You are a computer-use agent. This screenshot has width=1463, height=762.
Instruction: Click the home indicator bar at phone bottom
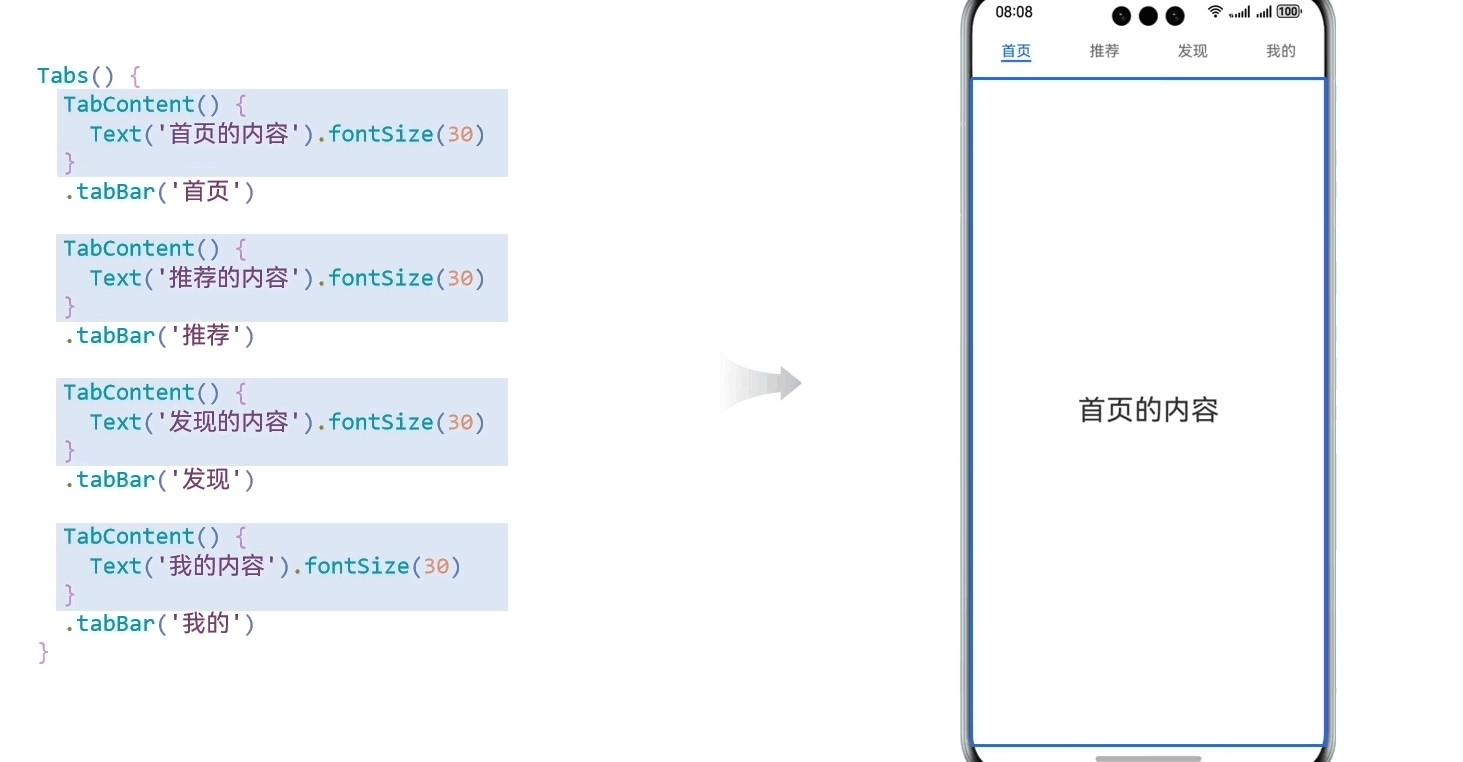pyautogui.click(x=1147, y=758)
